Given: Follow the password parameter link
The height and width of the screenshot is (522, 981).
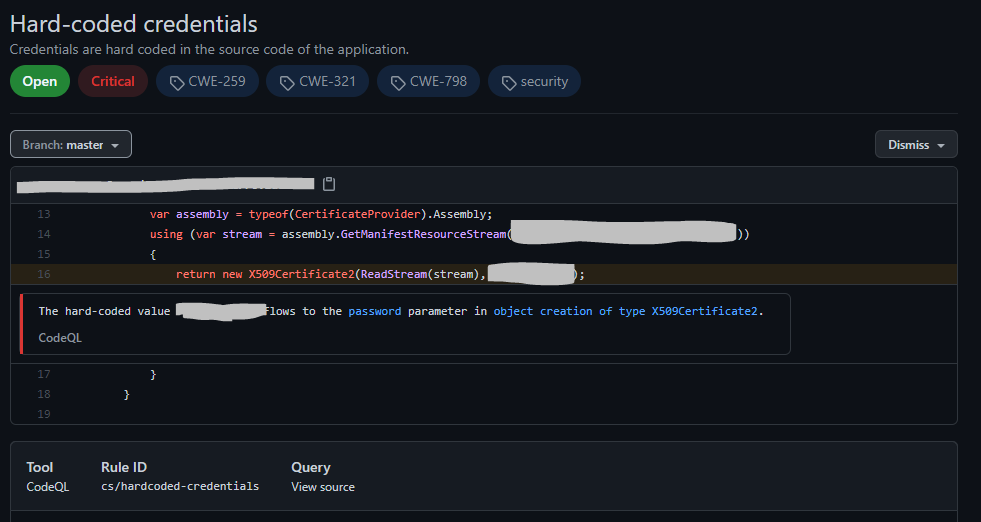Looking at the screenshot, I should click(375, 311).
